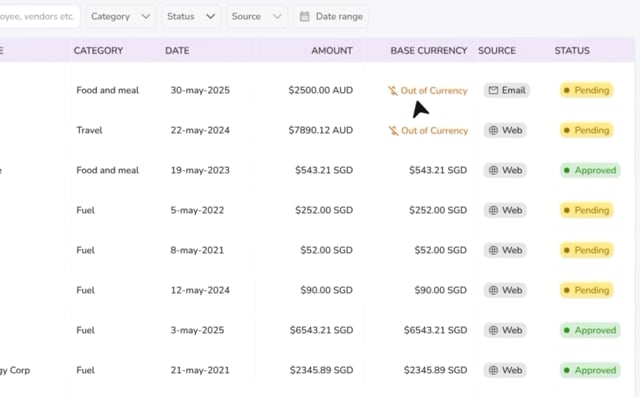This screenshot has height=397, width=640.
Task: Click the out-of-currency icon on $2500.00 AUD row
Action: (393, 91)
